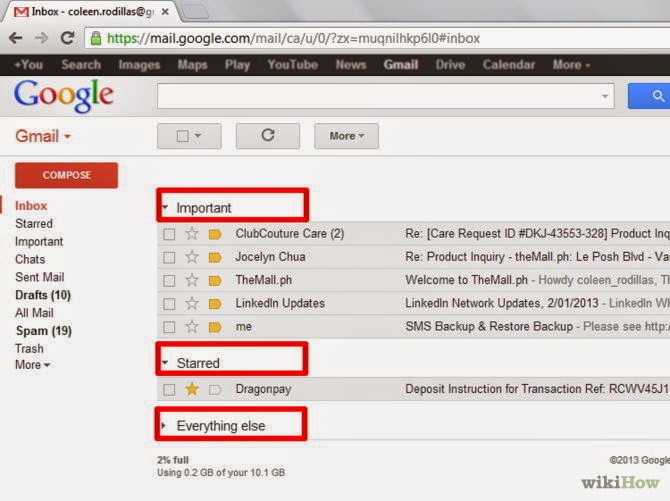Open Play in Google bar
This screenshot has width=670, height=501.
pos(237,65)
